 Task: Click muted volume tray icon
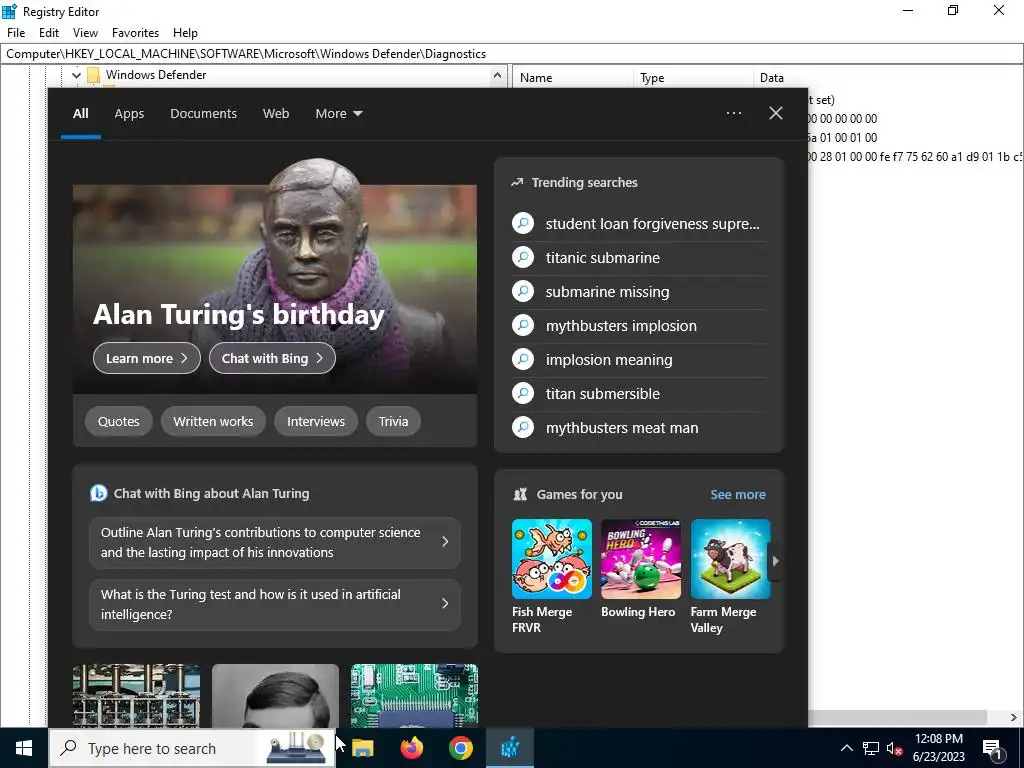click(x=894, y=748)
